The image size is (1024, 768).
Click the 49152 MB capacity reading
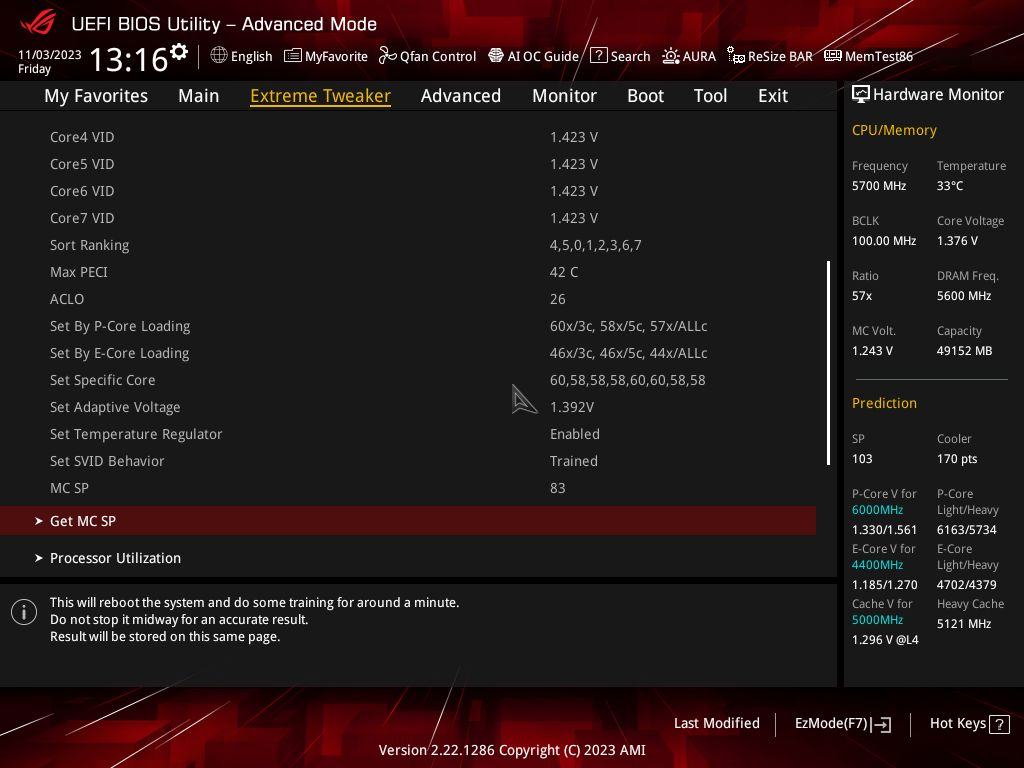click(x=965, y=351)
